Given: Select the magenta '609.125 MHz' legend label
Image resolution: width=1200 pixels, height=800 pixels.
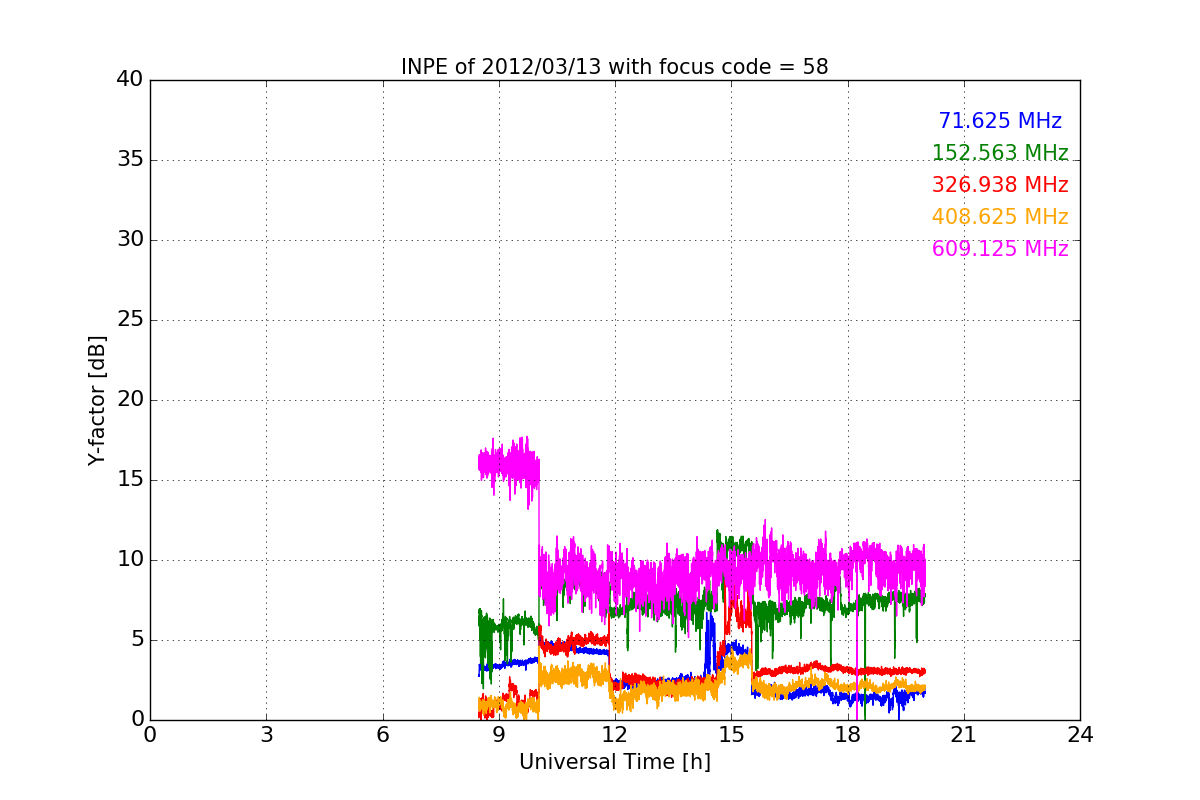Looking at the screenshot, I should [x=1000, y=249].
